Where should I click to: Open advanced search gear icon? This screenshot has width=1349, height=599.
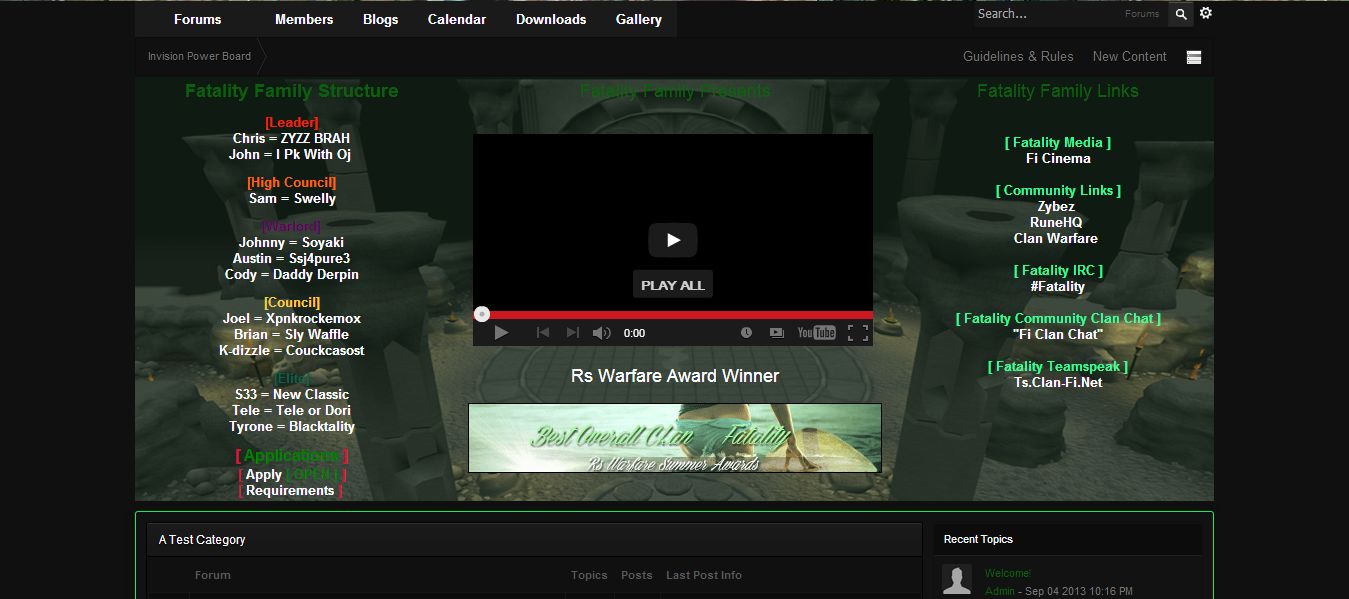pos(1206,13)
